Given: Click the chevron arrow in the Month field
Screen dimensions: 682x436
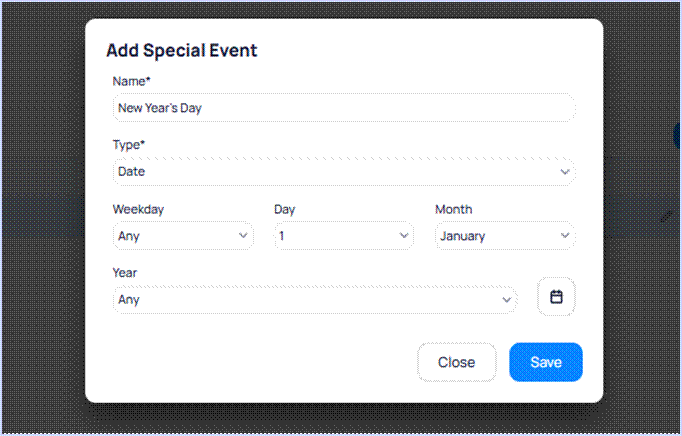Looking at the screenshot, I should click(565, 236).
